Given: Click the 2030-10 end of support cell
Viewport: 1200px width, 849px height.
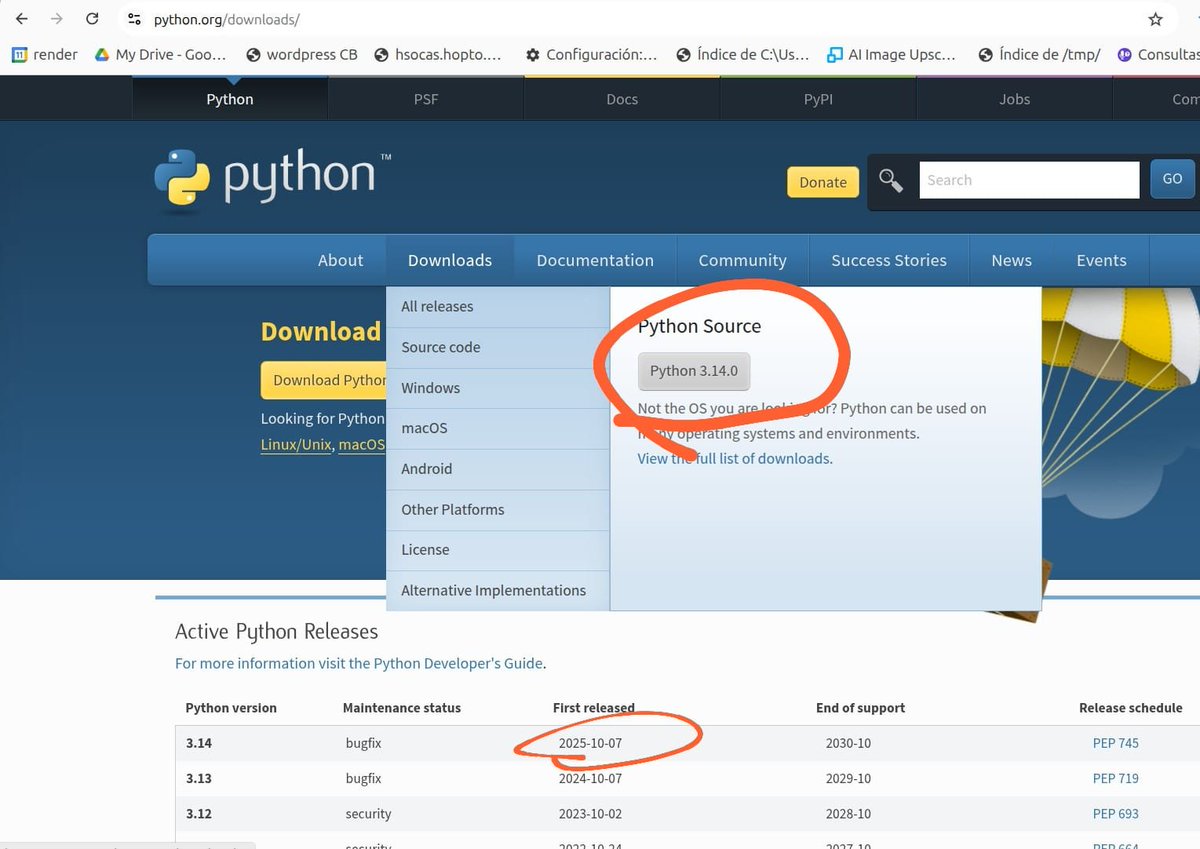Looking at the screenshot, I should pos(848,743).
